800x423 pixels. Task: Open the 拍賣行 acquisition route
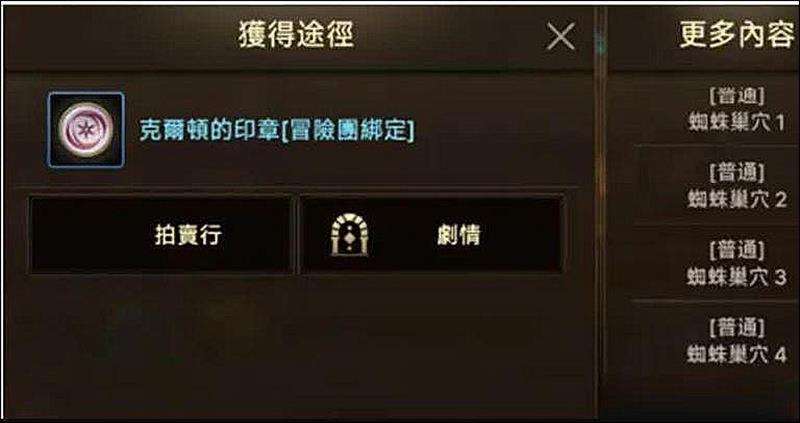click(161, 235)
